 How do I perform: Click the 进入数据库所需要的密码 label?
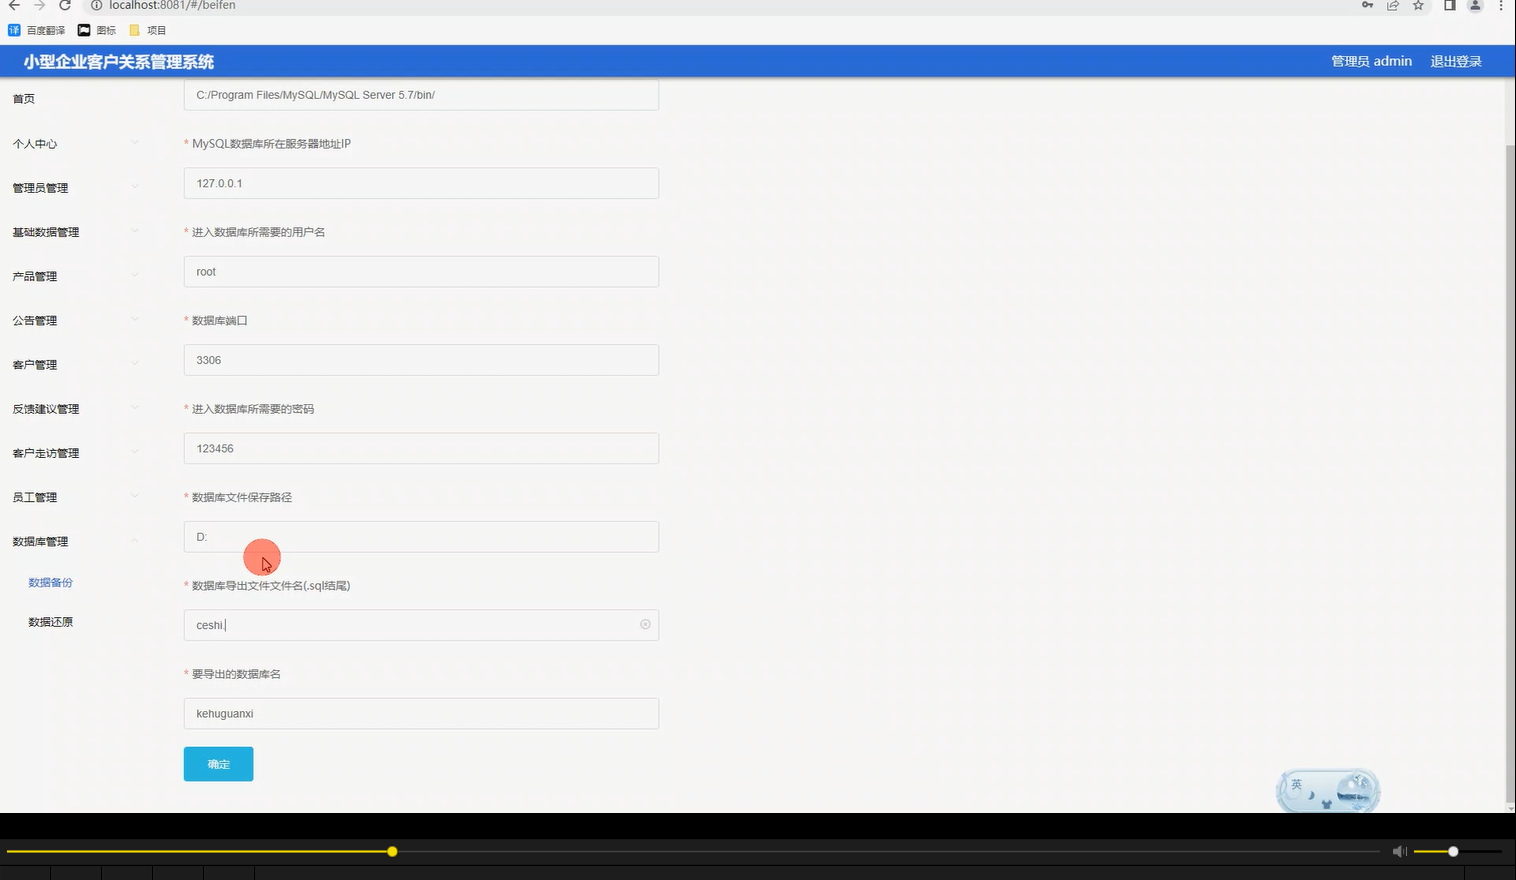(x=253, y=409)
